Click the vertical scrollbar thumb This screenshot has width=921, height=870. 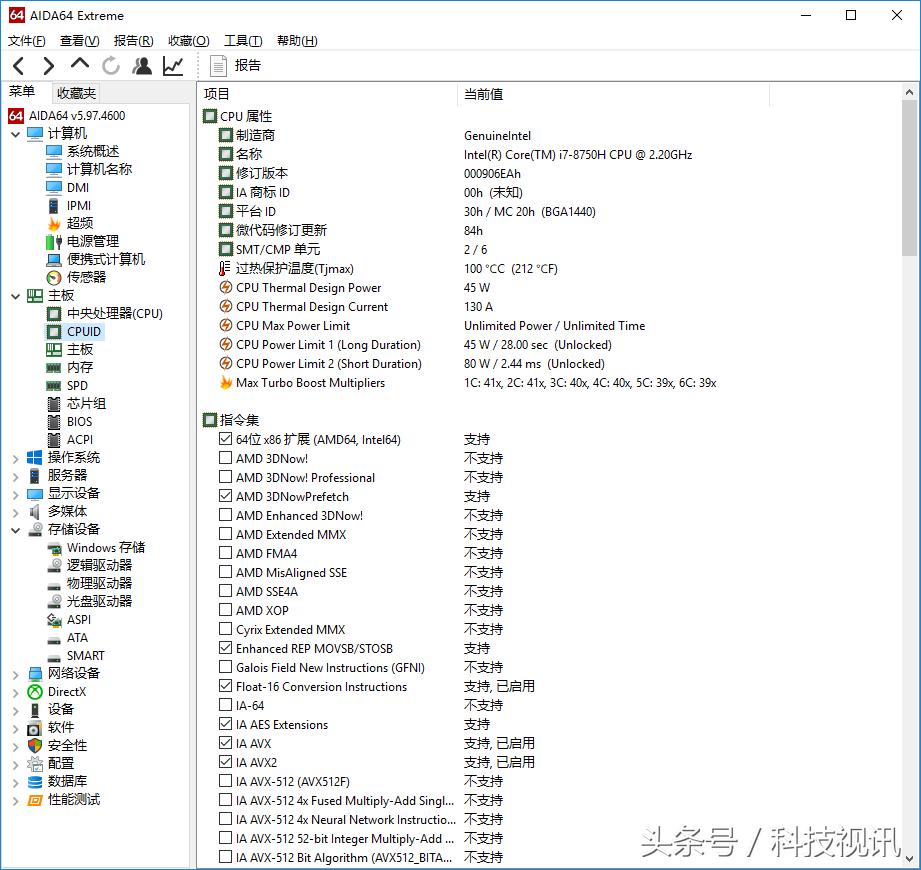point(909,178)
